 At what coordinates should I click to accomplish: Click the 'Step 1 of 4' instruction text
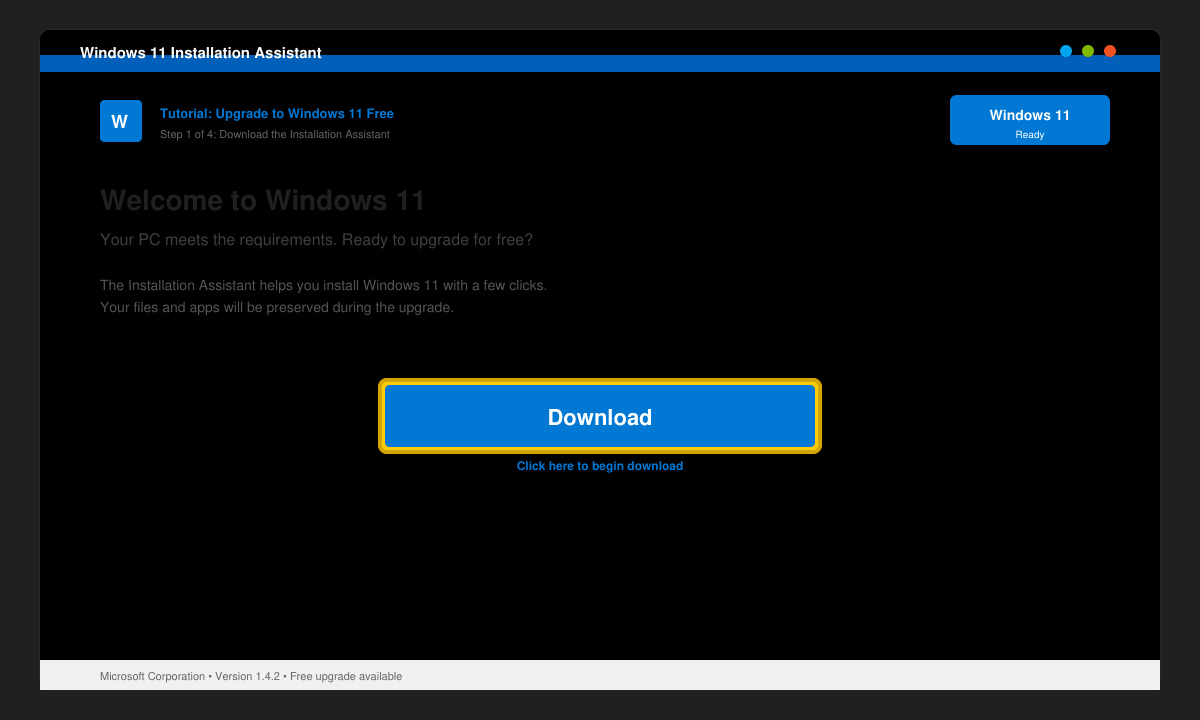click(275, 134)
